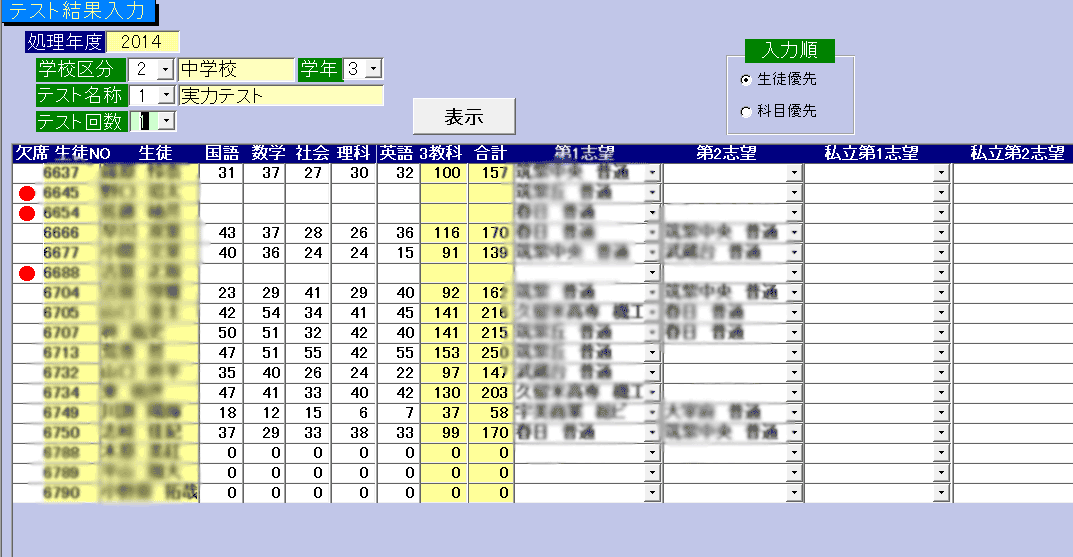Click the red absence marker for student 6645
This screenshot has width=1073, height=557.
(x=26, y=192)
